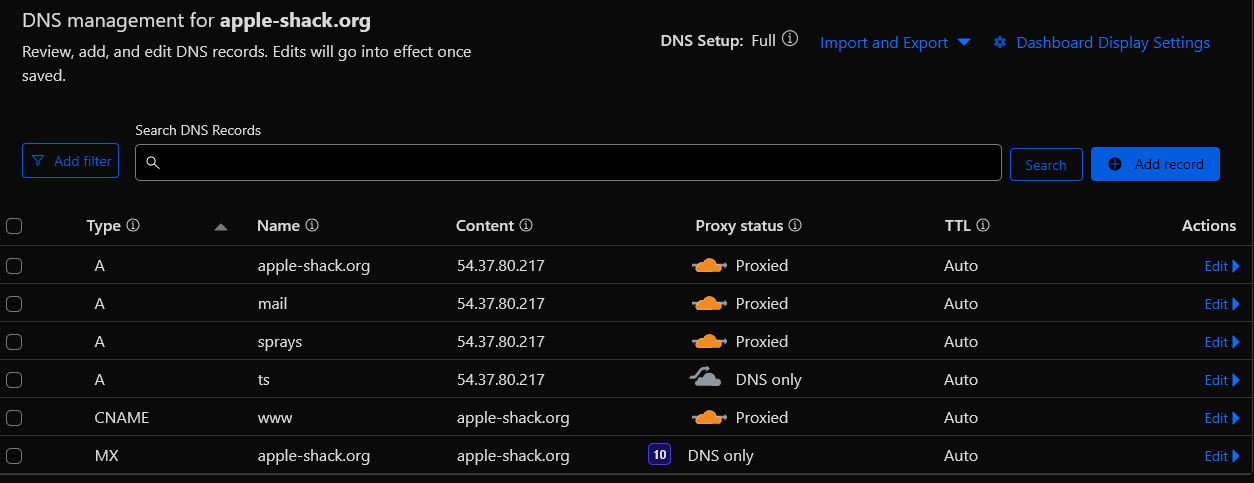Click 54.37.80.217 content in ts row

500,379
